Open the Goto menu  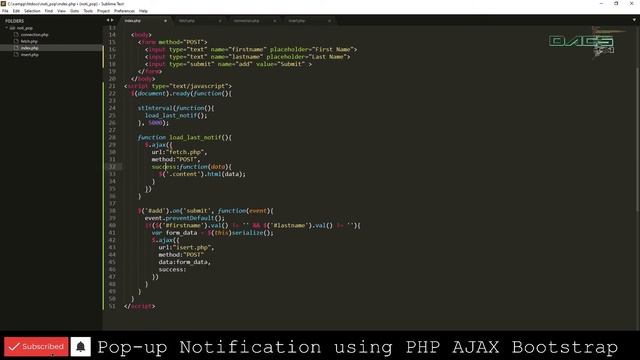74,11
